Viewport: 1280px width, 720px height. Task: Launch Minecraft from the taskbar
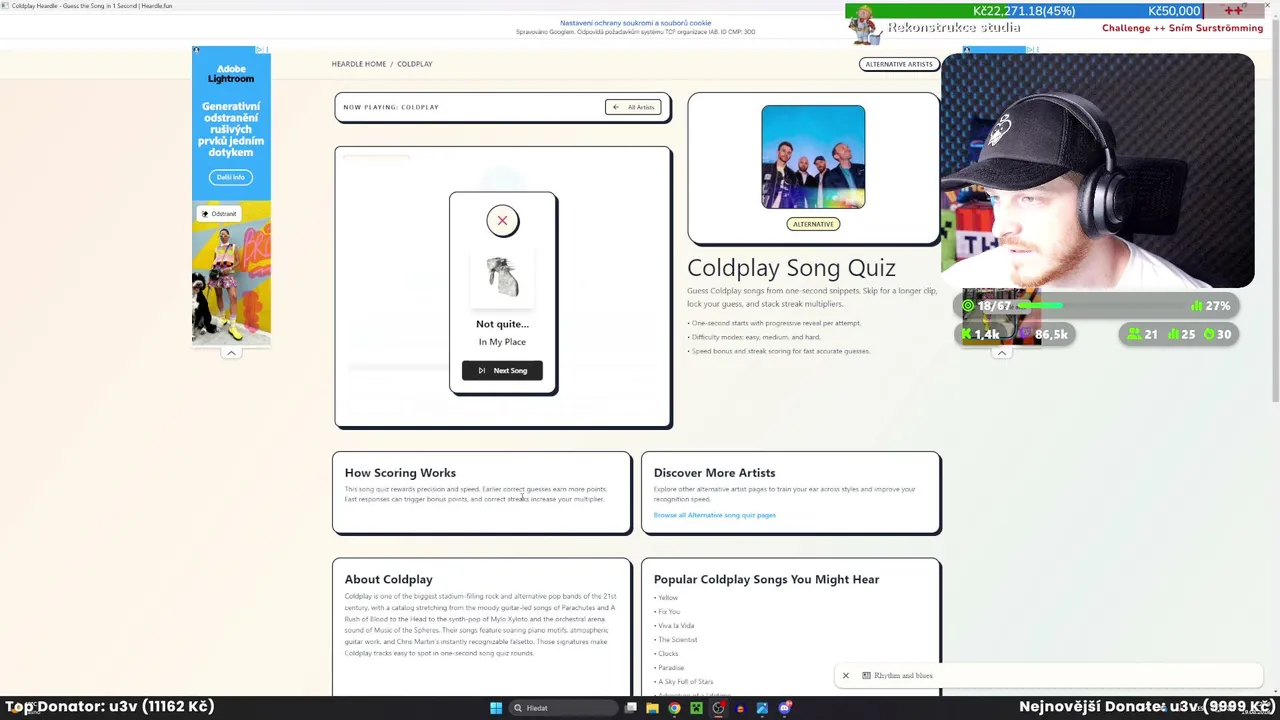696,708
